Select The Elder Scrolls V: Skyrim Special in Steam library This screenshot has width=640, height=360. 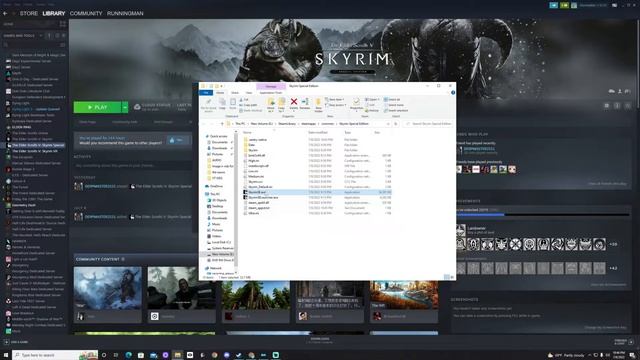tap(38, 145)
